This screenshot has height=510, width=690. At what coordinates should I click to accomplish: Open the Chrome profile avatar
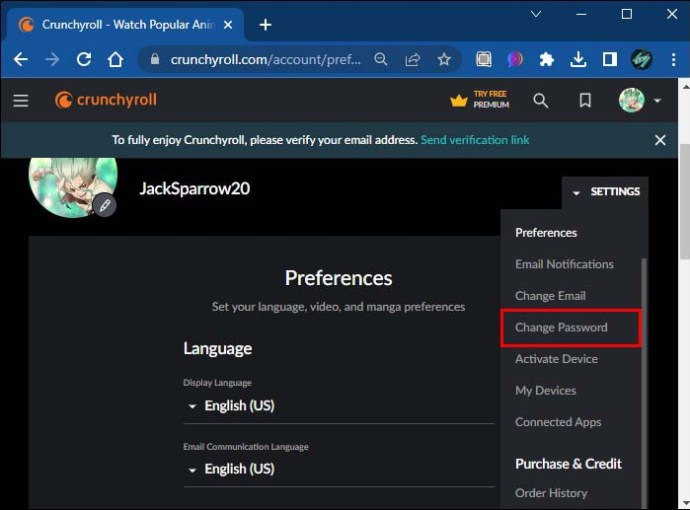[x=642, y=59]
